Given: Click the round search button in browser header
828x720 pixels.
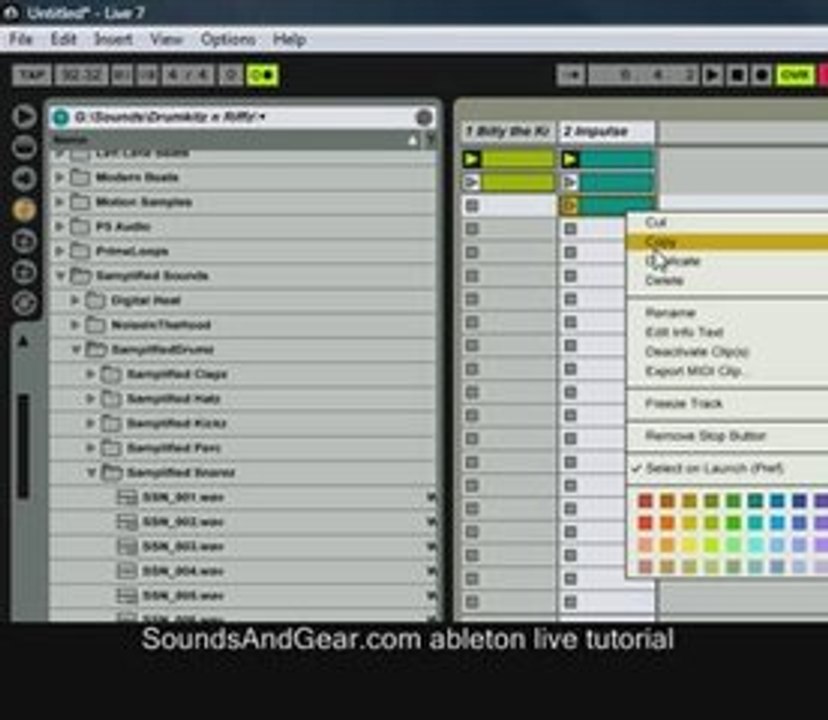Looking at the screenshot, I should [424, 117].
